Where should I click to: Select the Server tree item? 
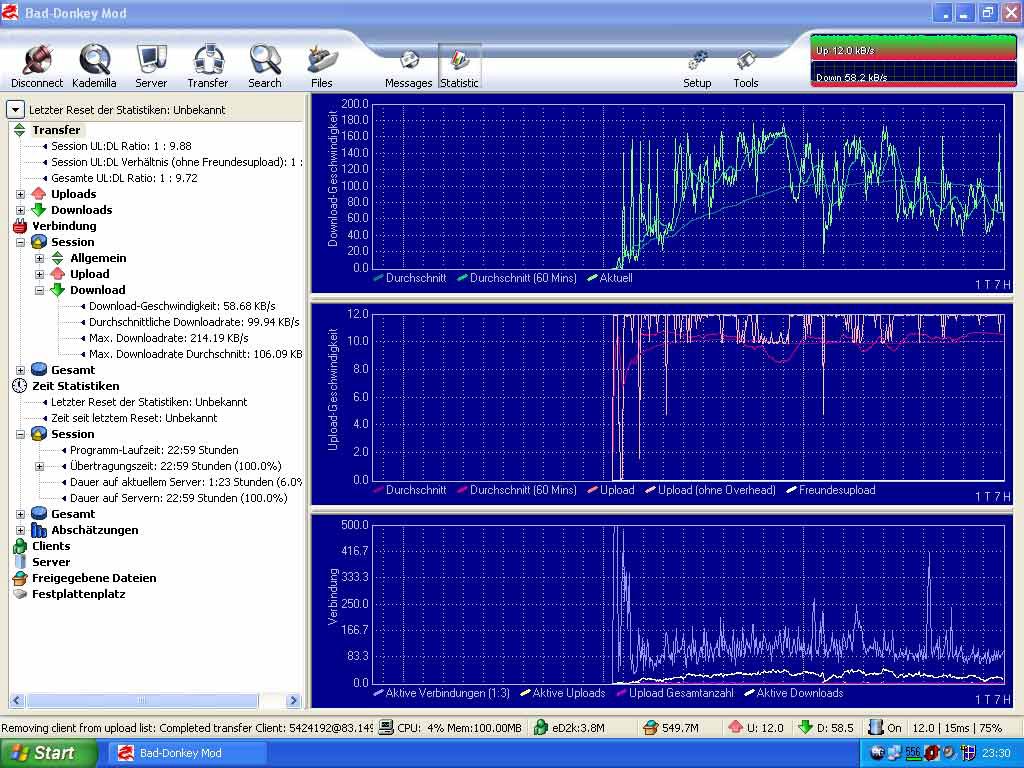(x=51, y=562)
